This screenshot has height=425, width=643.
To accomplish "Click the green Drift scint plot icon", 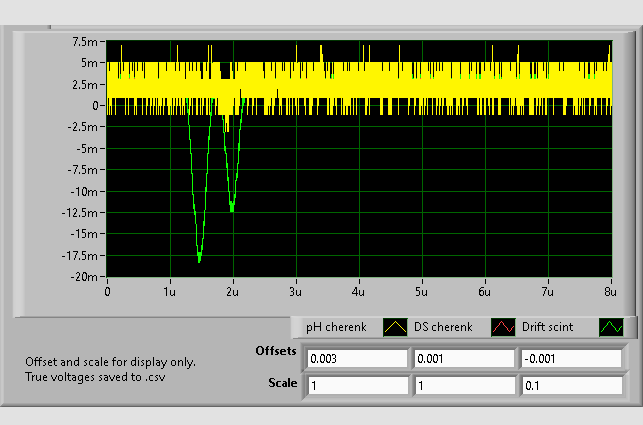I will pos(611,327).
